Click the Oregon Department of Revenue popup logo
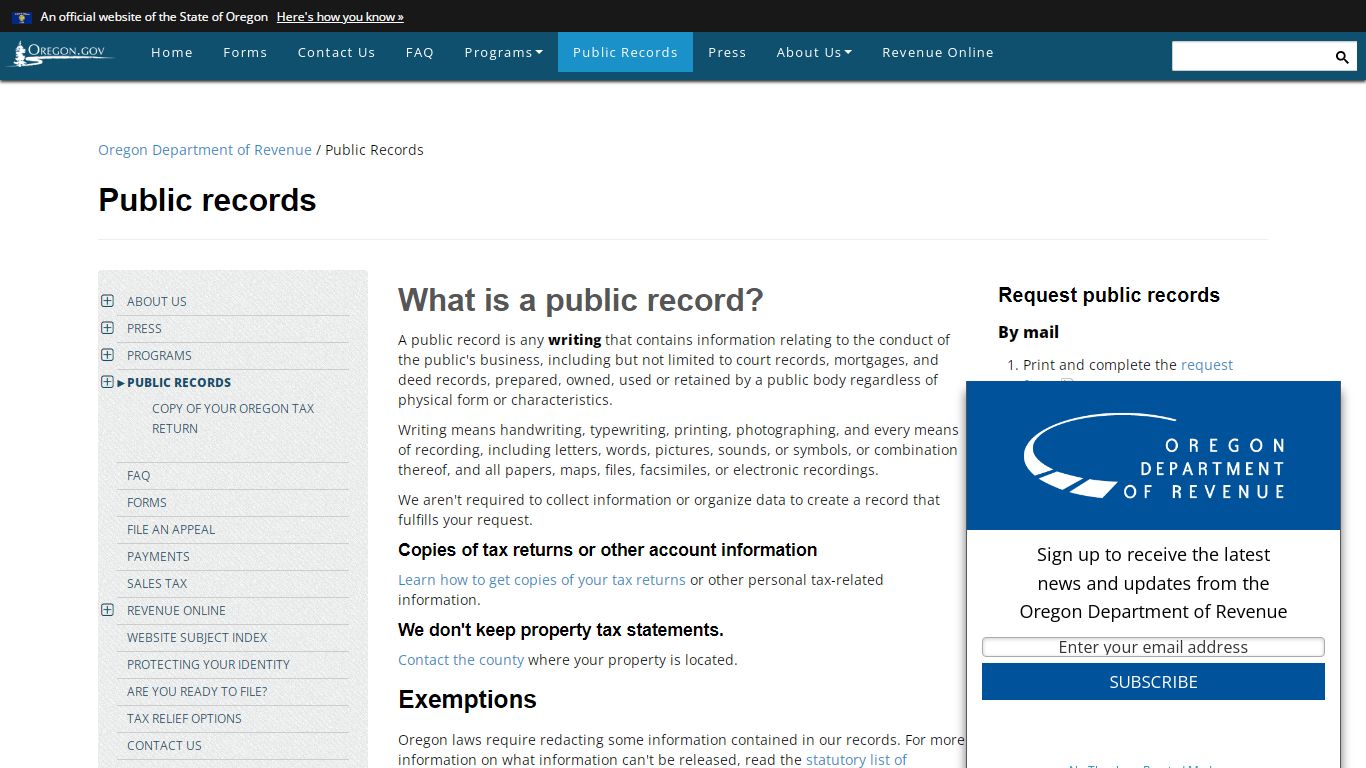The height and width of the screenshot is (768, 1366). coord(1153,456)
